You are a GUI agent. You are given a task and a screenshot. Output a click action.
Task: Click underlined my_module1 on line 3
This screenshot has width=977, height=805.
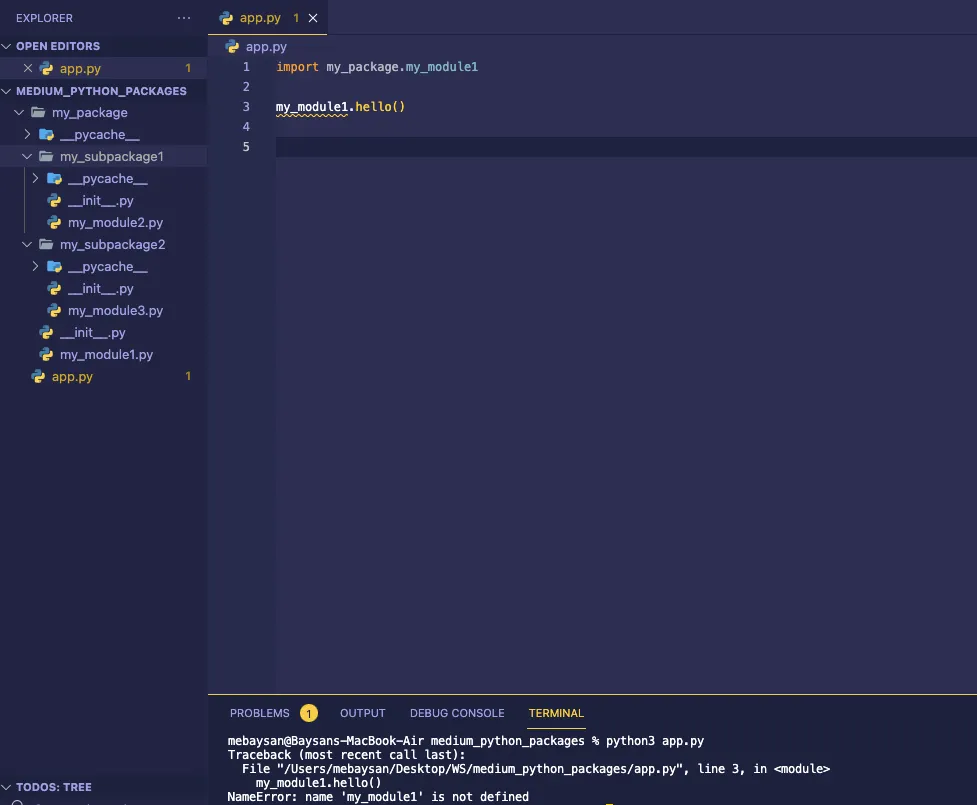point(312,107)
